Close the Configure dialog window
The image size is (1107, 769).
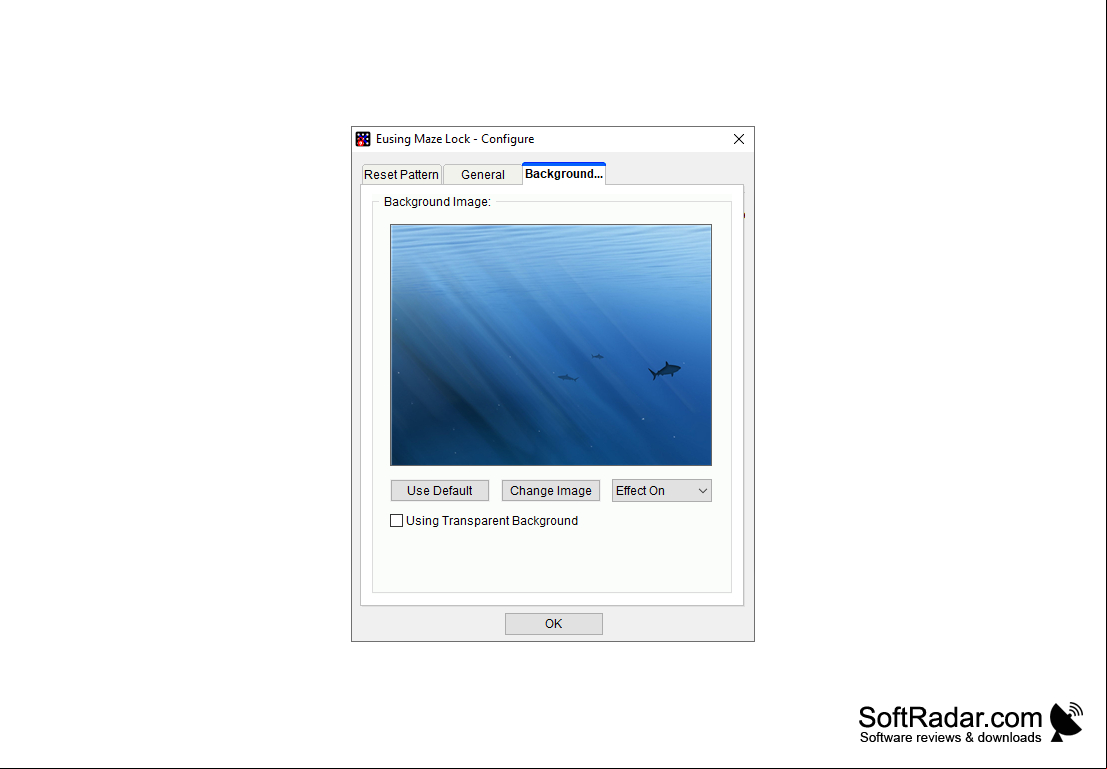tap(738, 139)
